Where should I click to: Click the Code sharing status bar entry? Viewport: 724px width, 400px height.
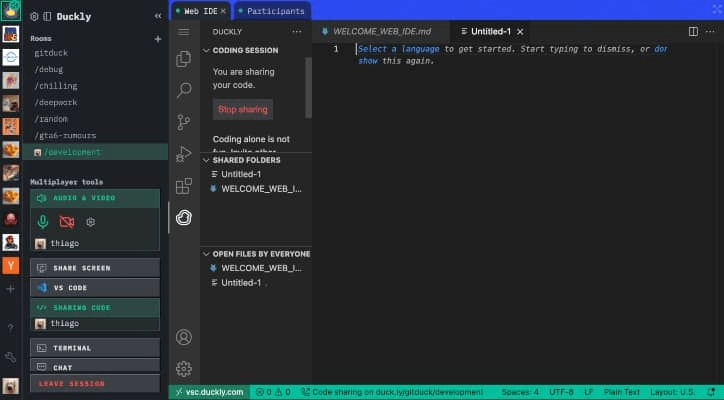[392, 392]
